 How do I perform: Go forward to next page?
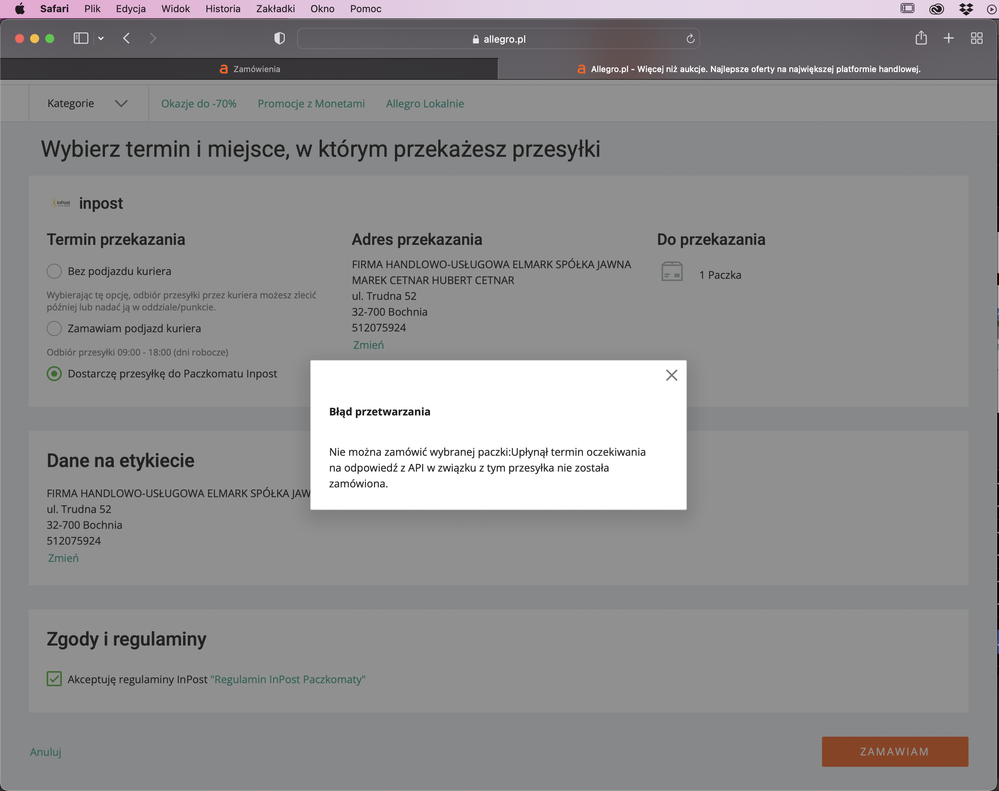(x=152, y=38)
